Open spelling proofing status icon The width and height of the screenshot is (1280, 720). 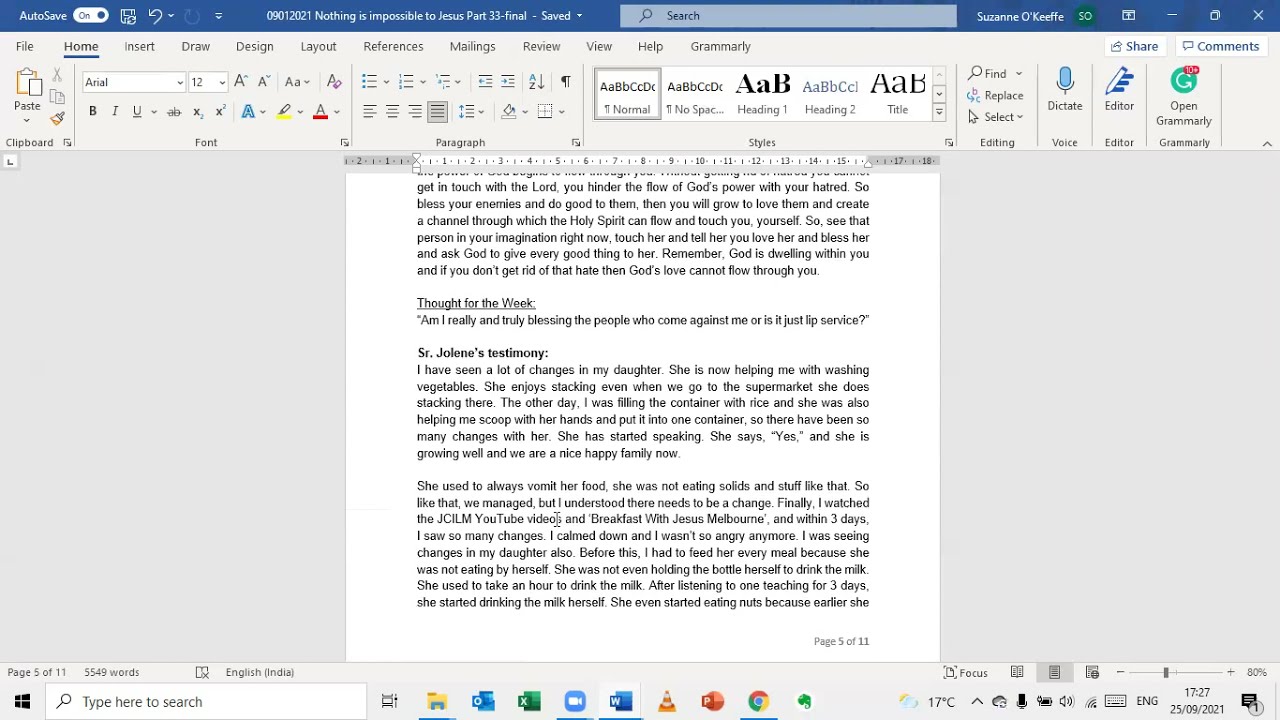click(x=202, y=672)
